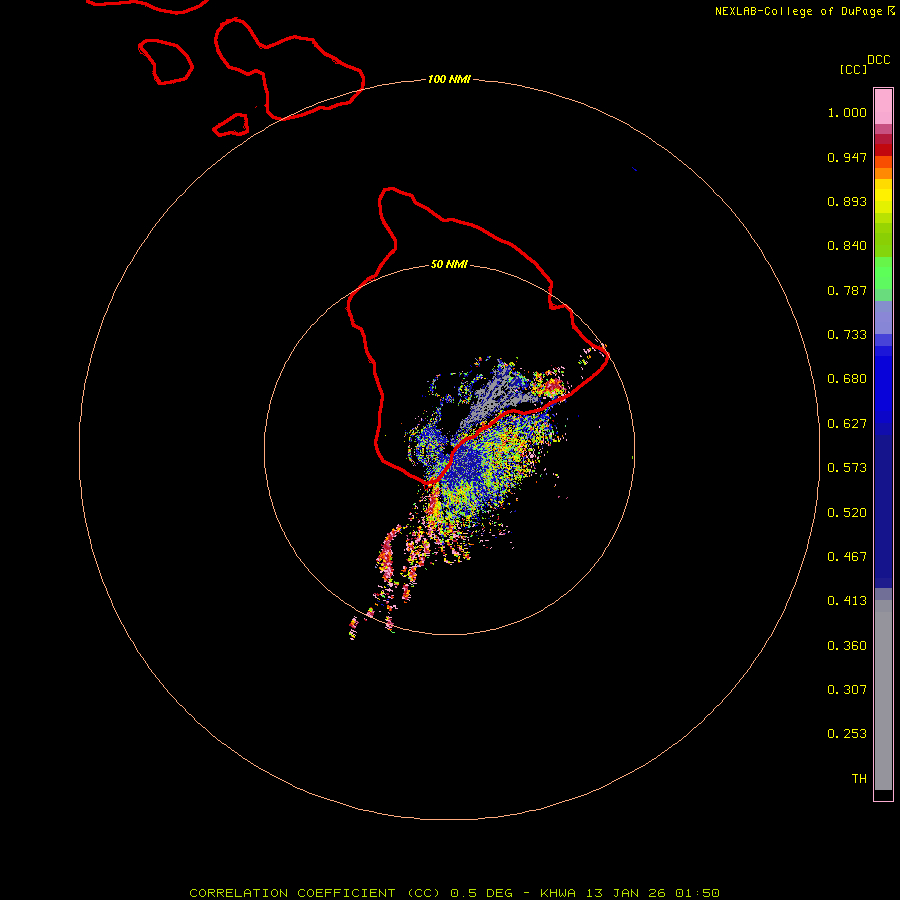Select the 0.307 legend value
This screenshot has width=900, height=900.
pyautogui.click(x=847, y=690)
